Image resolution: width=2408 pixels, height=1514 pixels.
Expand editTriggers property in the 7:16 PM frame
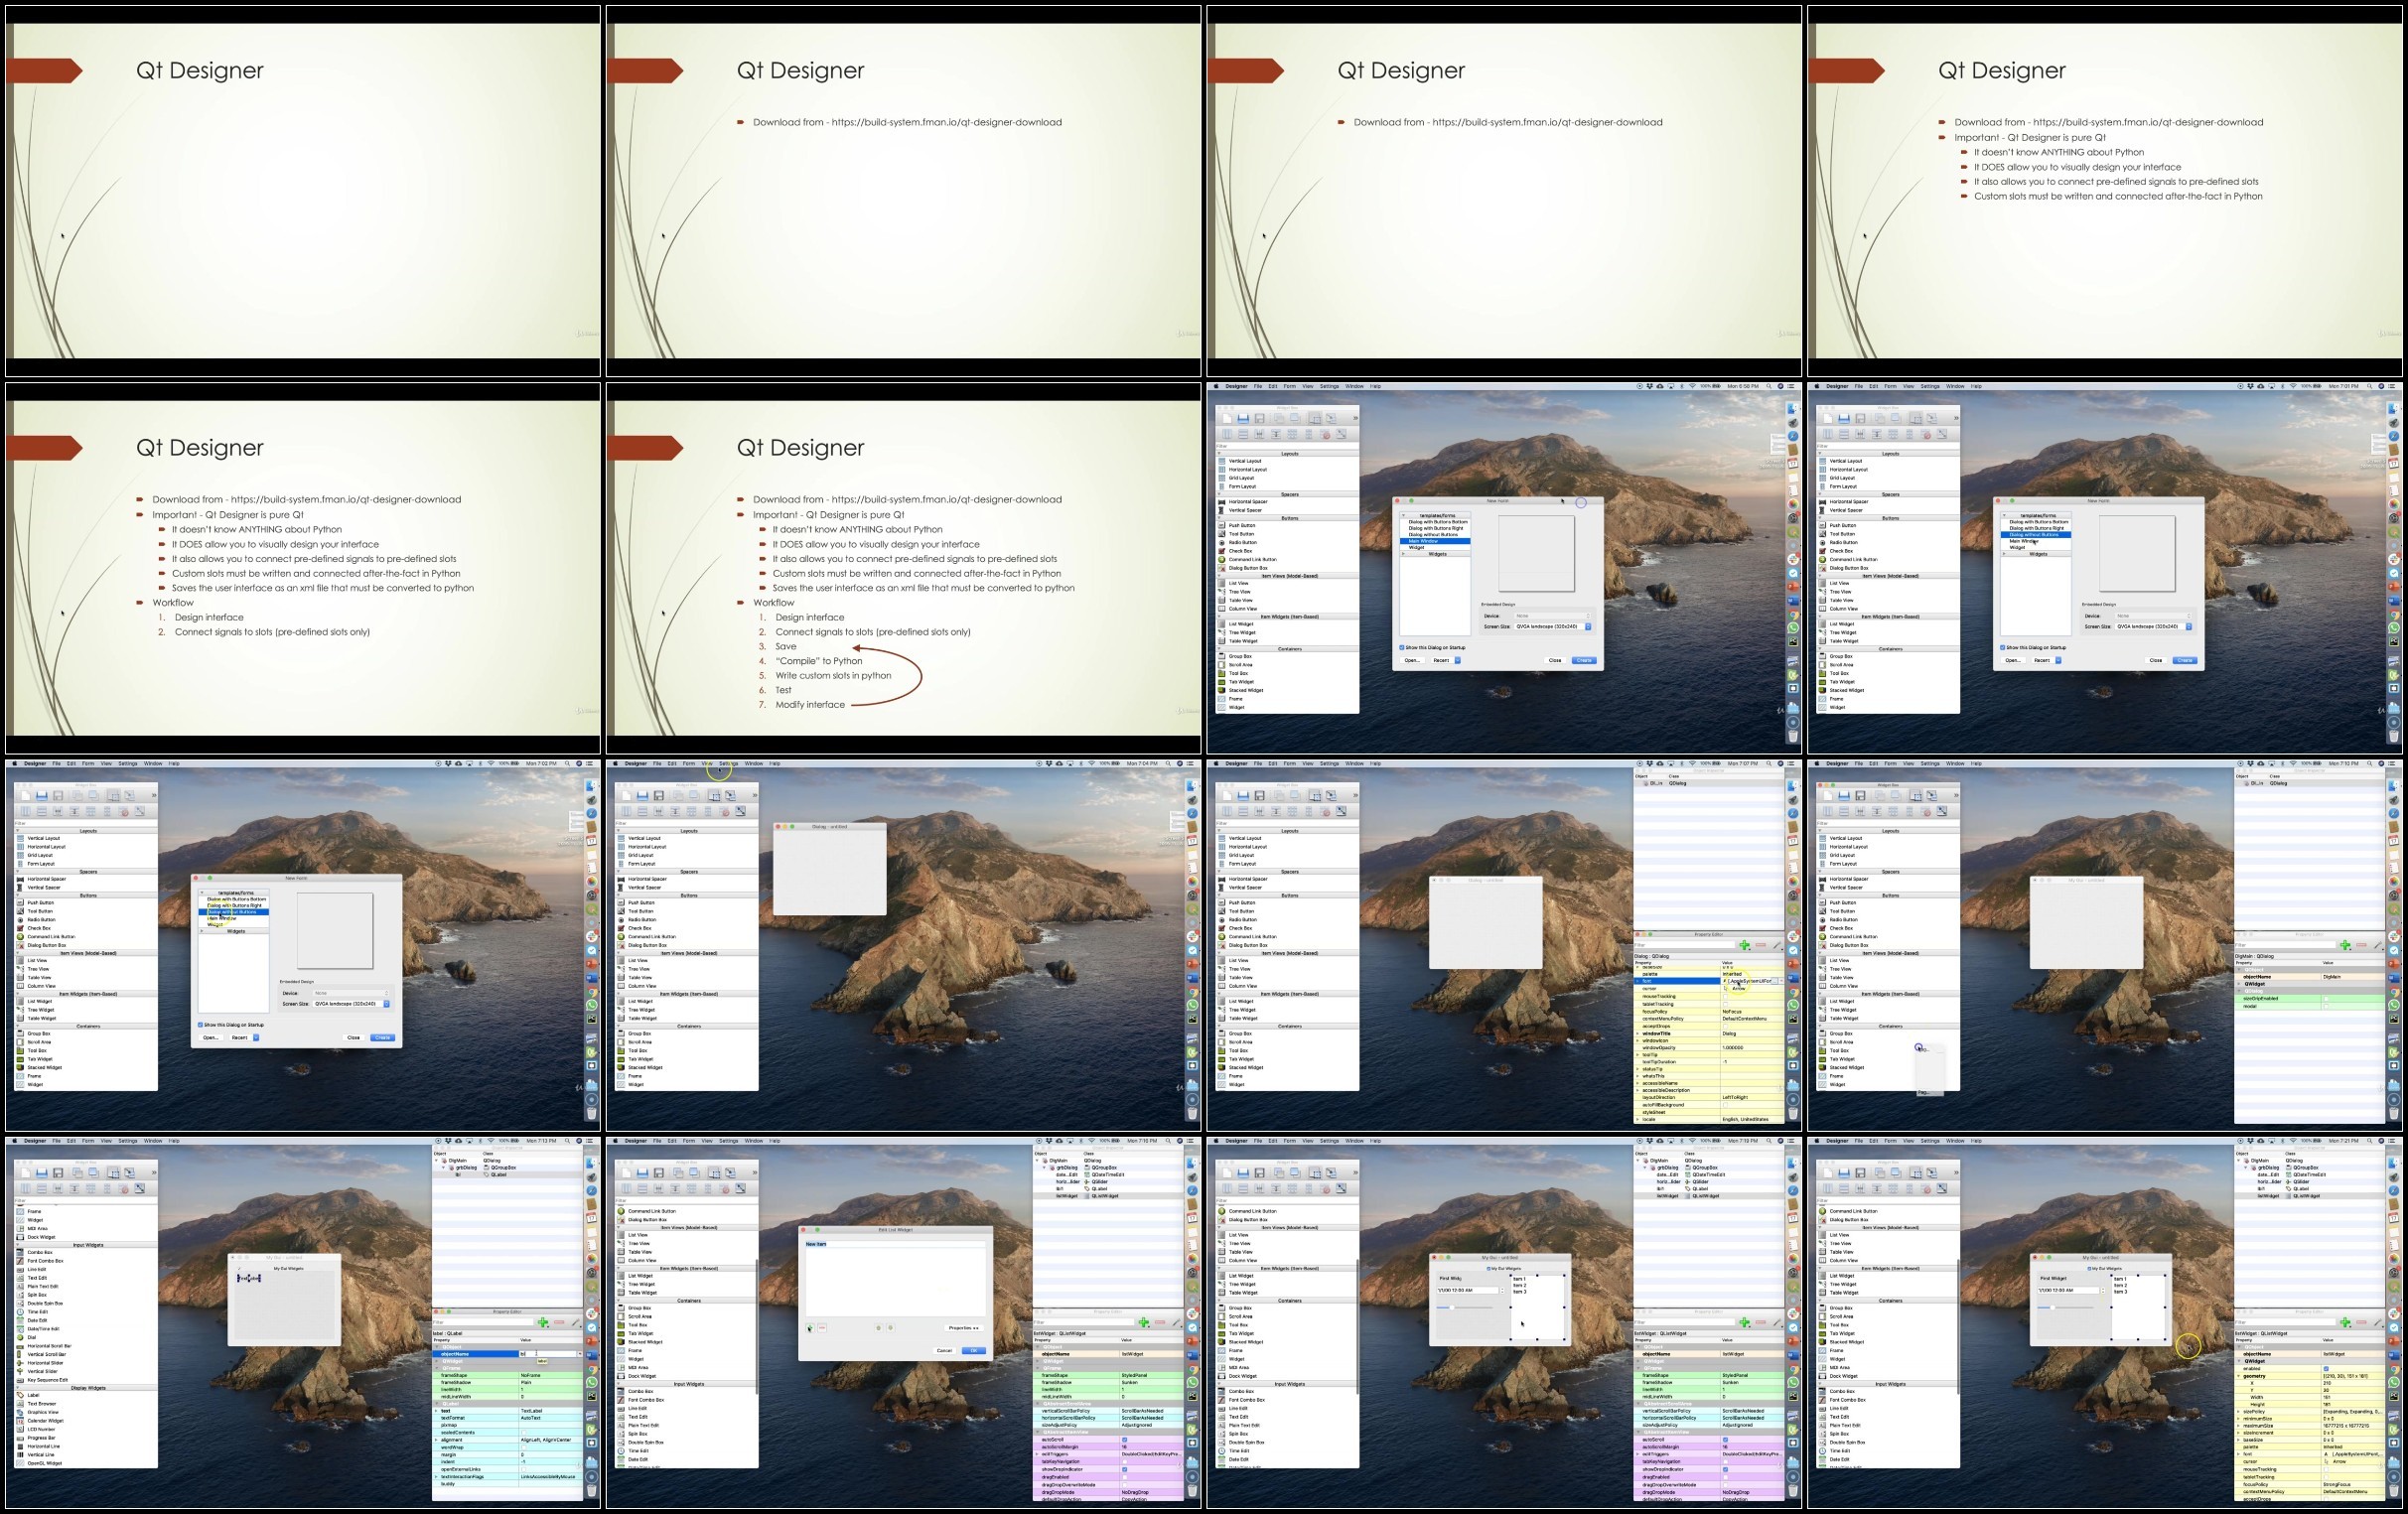[x=1038, y=1455]
